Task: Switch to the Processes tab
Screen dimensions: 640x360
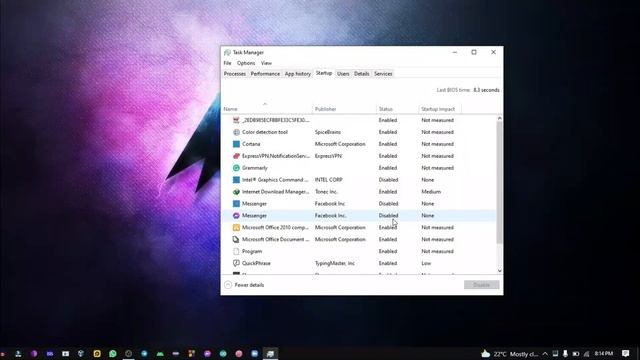Action: coord(235,74)
